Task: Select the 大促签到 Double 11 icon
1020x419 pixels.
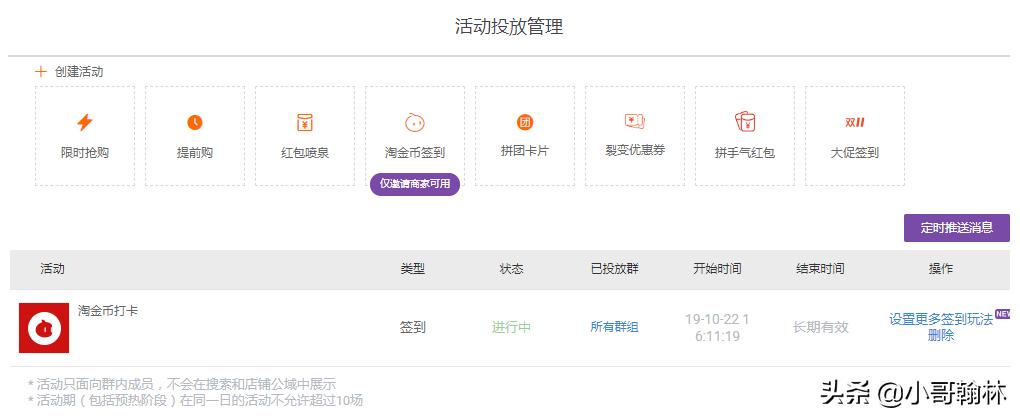Action: tap(855, 122)
